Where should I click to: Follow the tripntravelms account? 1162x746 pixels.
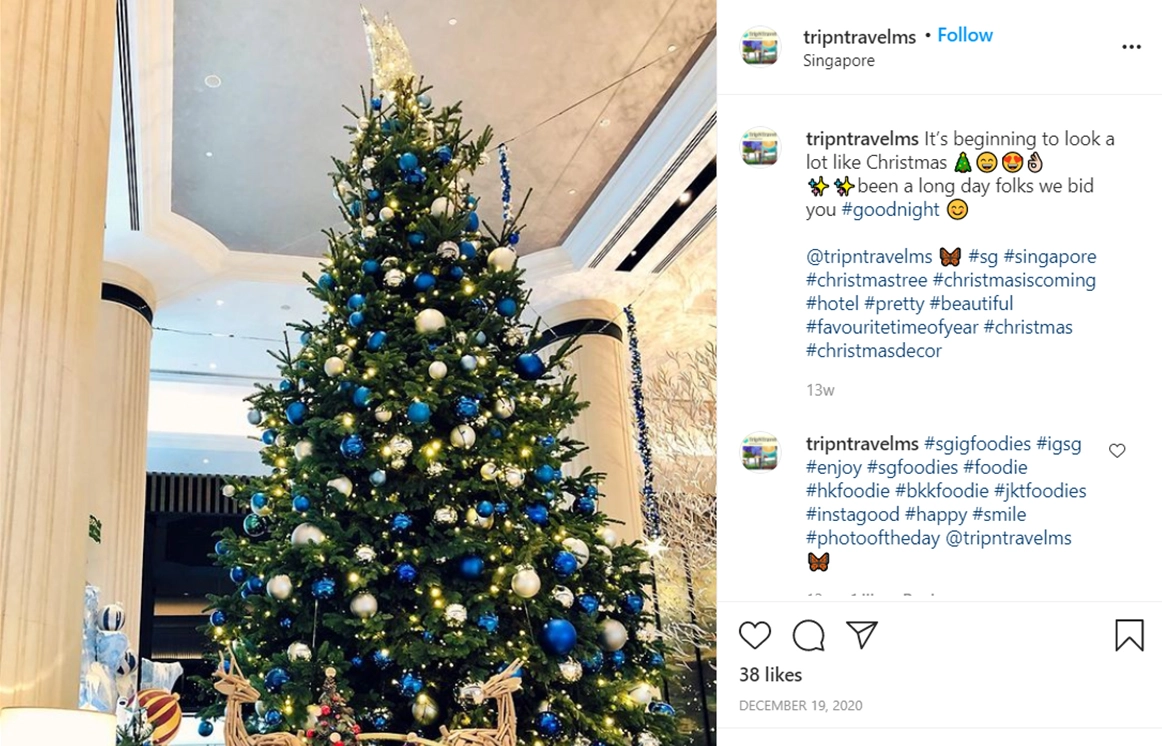pyautogui.click(x=965, y=35)
